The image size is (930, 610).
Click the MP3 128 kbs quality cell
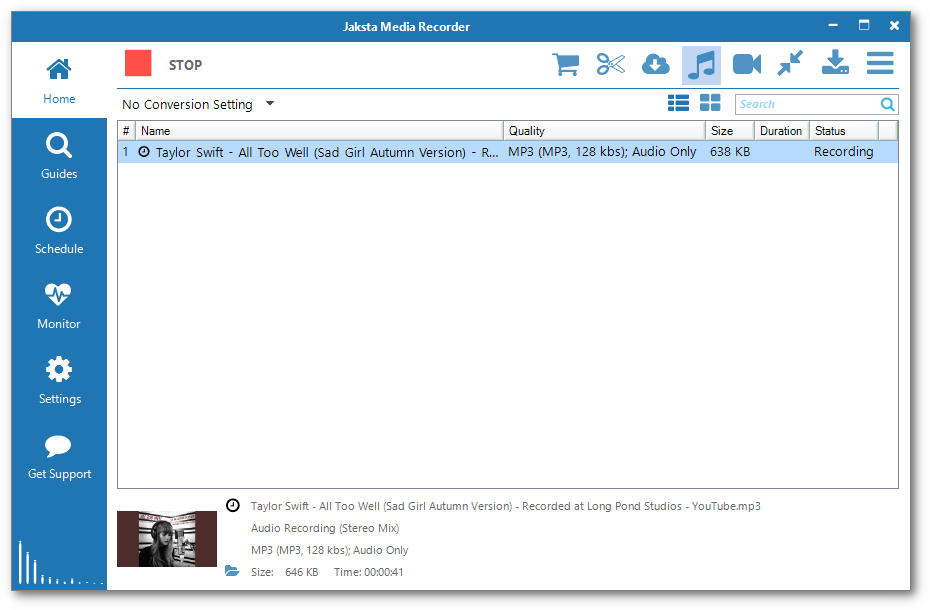[602, 152]
